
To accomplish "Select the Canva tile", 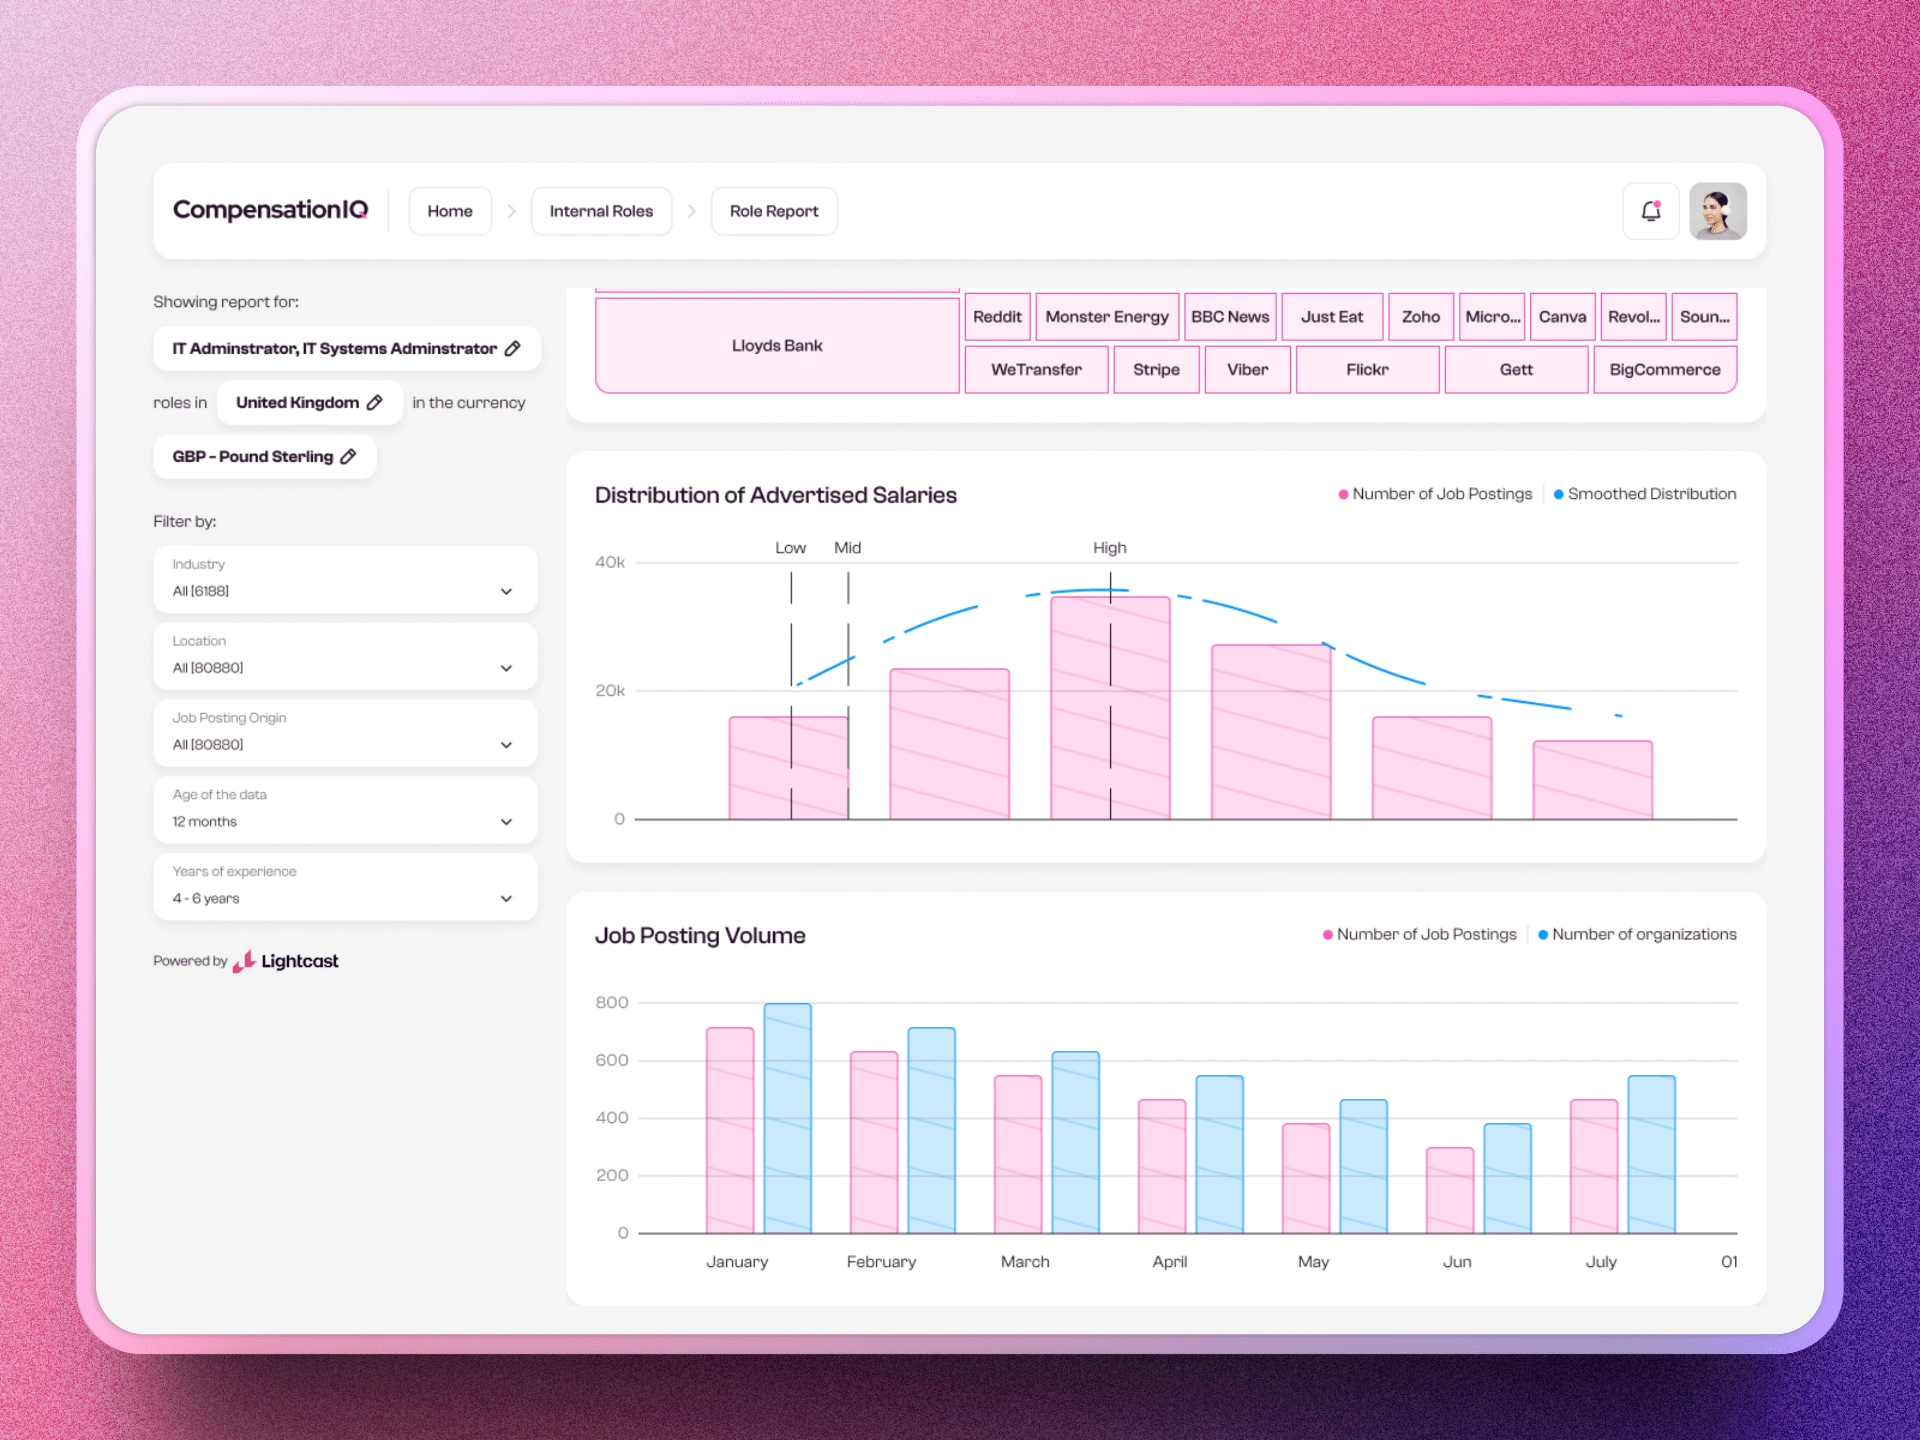I will pos(1562,317).
